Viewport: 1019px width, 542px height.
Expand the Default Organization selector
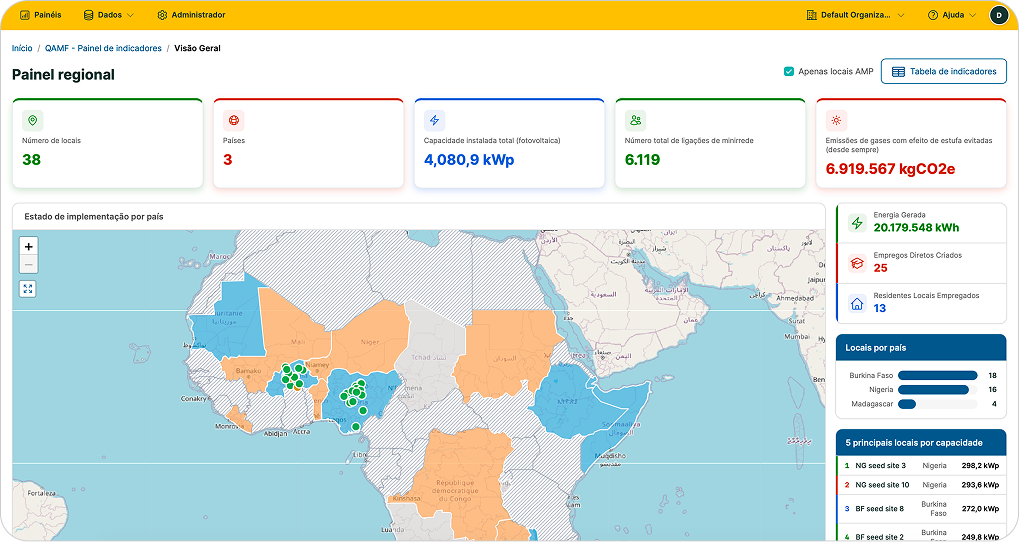[x=855, y=15]
